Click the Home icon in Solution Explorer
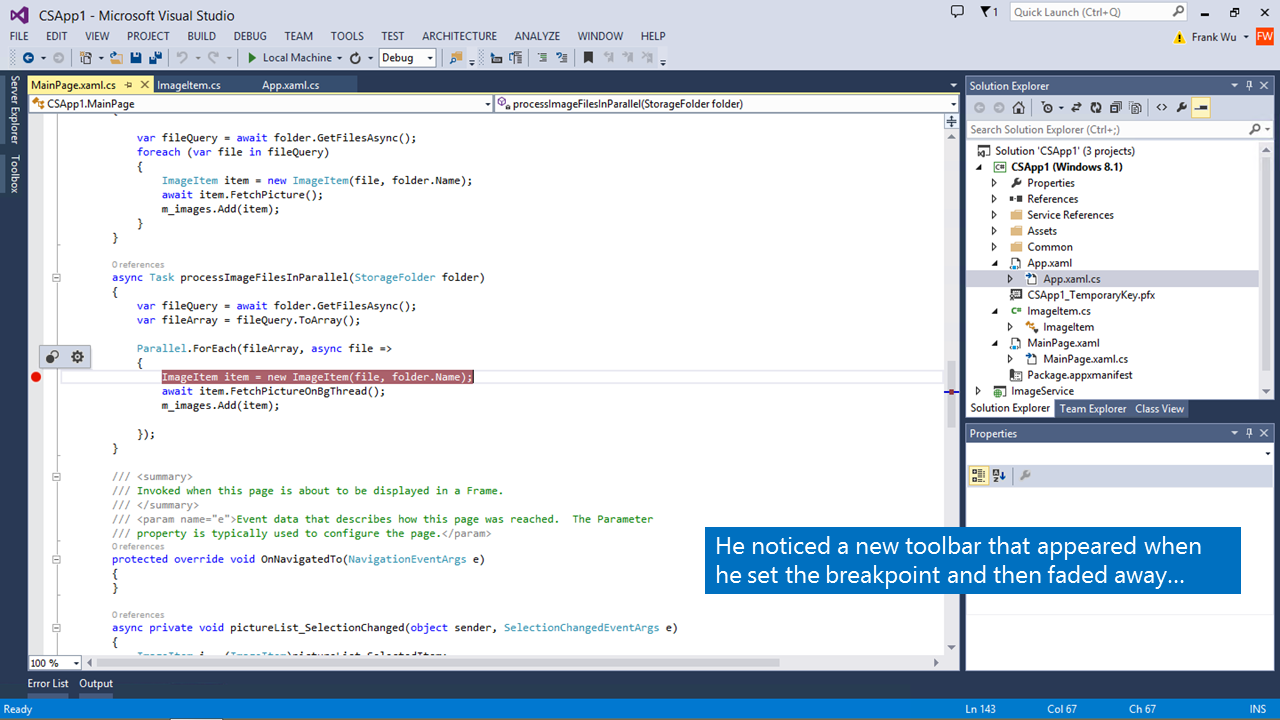The image size is (1280, 720). (1018, 108)
